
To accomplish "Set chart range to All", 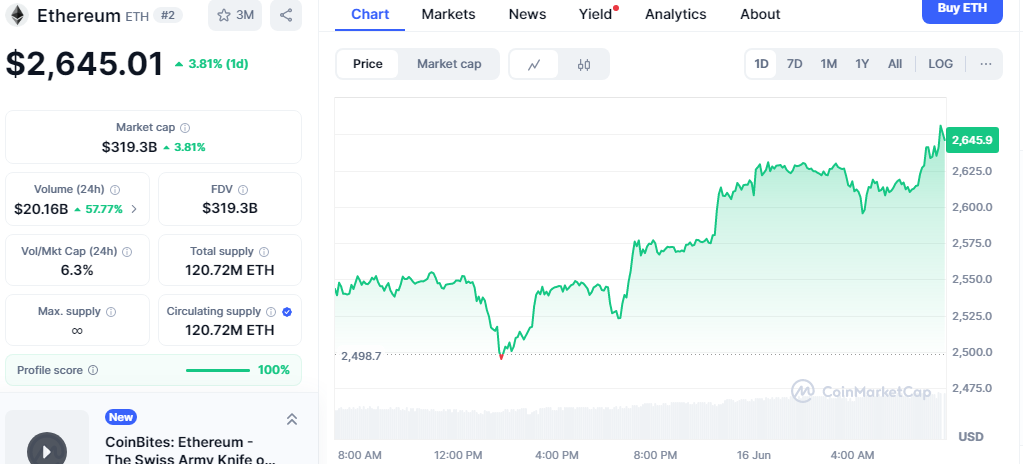I will [x=895, y=64].
